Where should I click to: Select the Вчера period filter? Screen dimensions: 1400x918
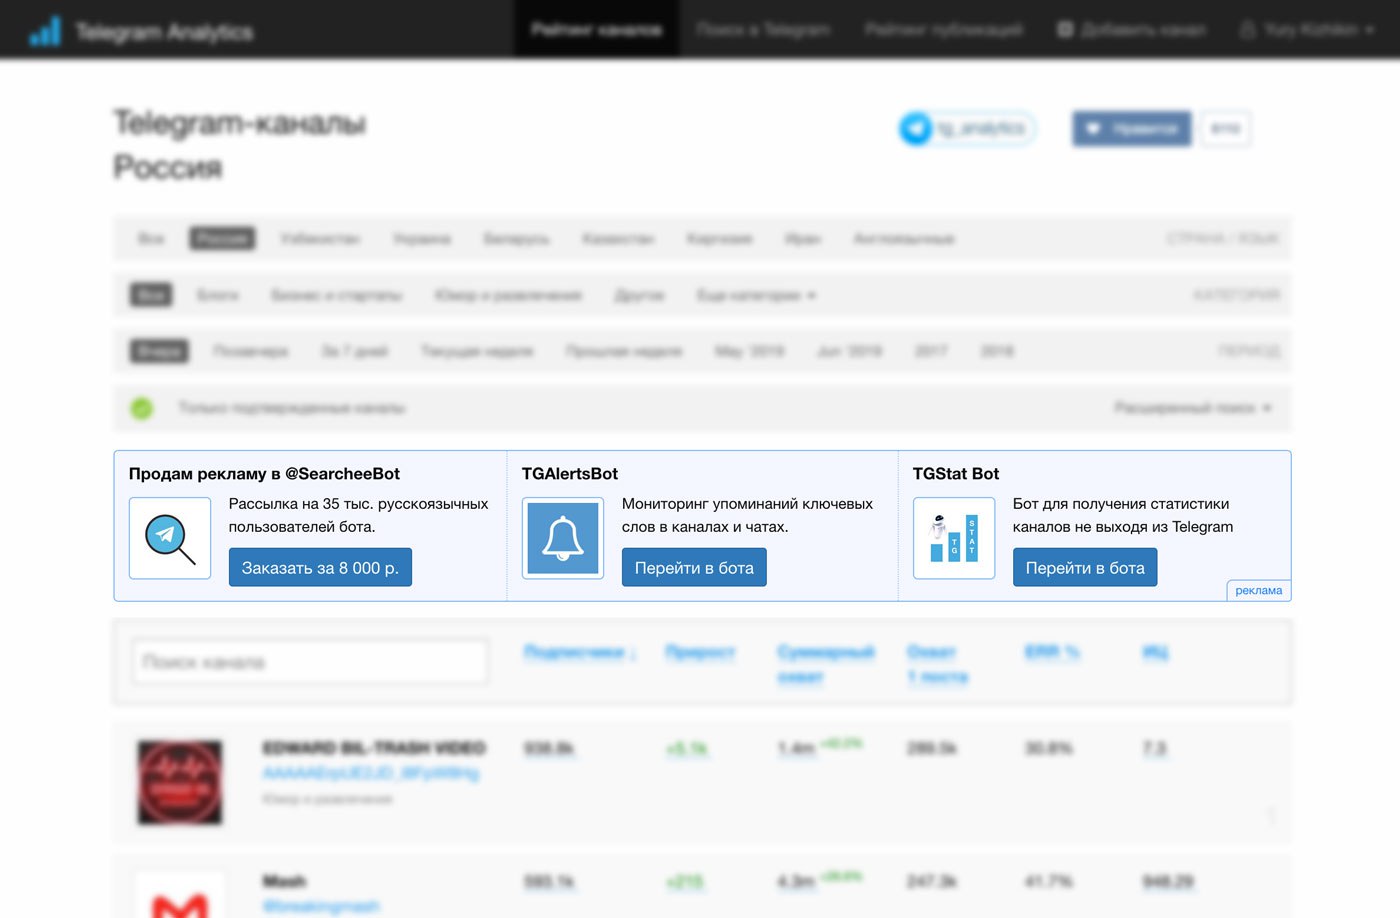[x=159, y=351]
